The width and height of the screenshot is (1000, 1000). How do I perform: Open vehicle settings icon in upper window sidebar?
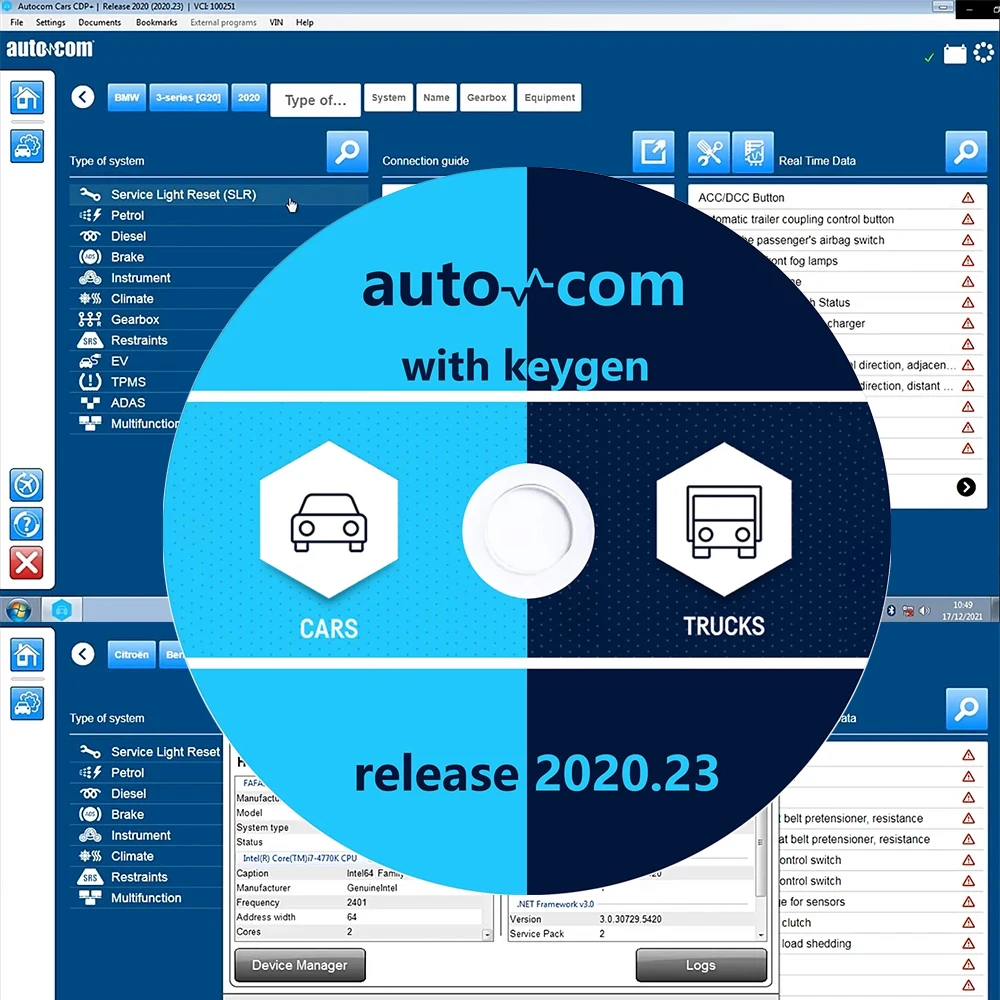tap(27, 146)
